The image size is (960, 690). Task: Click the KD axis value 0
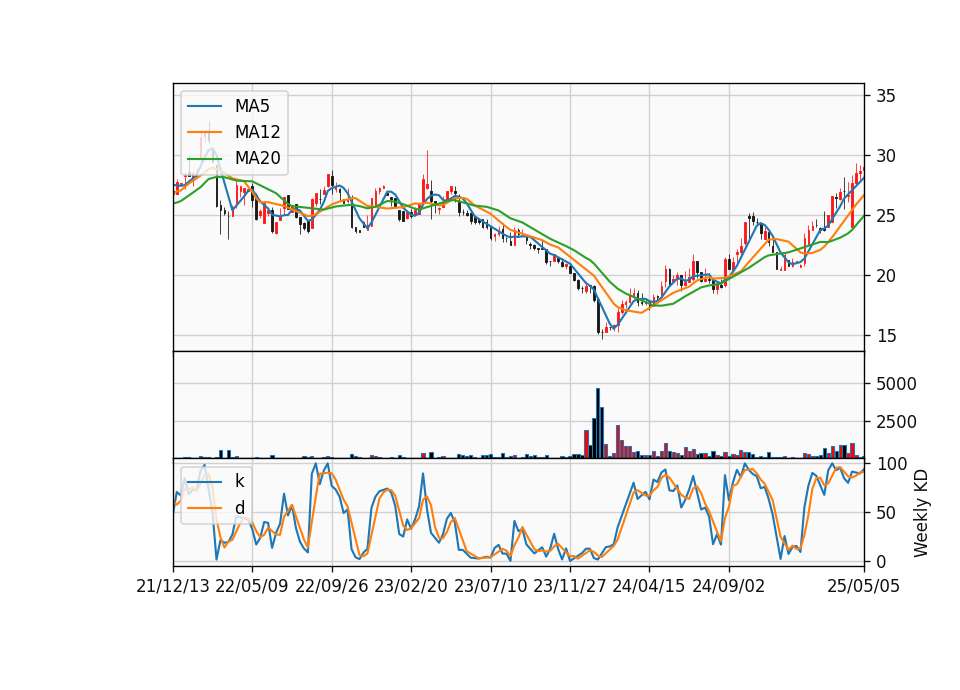[x=881, y=561]
